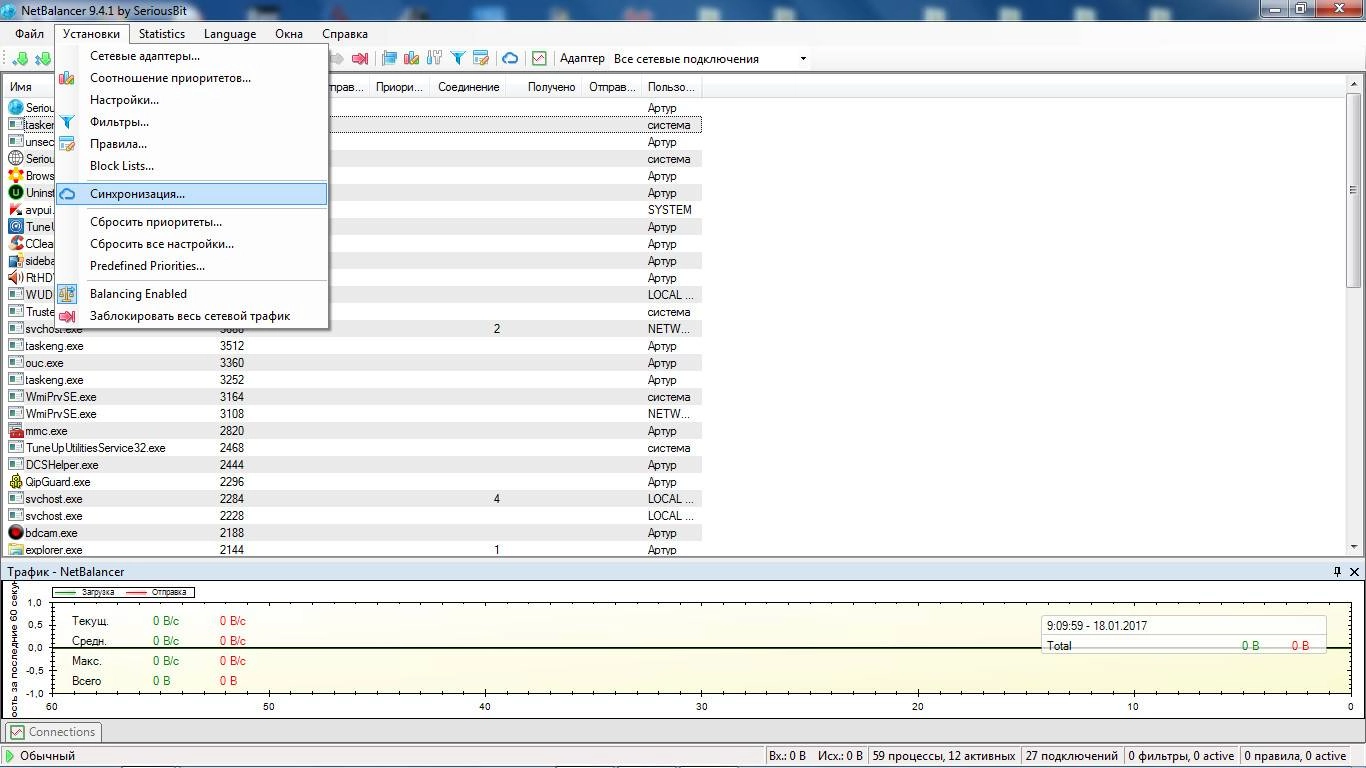Open the Окна menu
Viewport: 1366px width, 768px height.
(289, 34)
